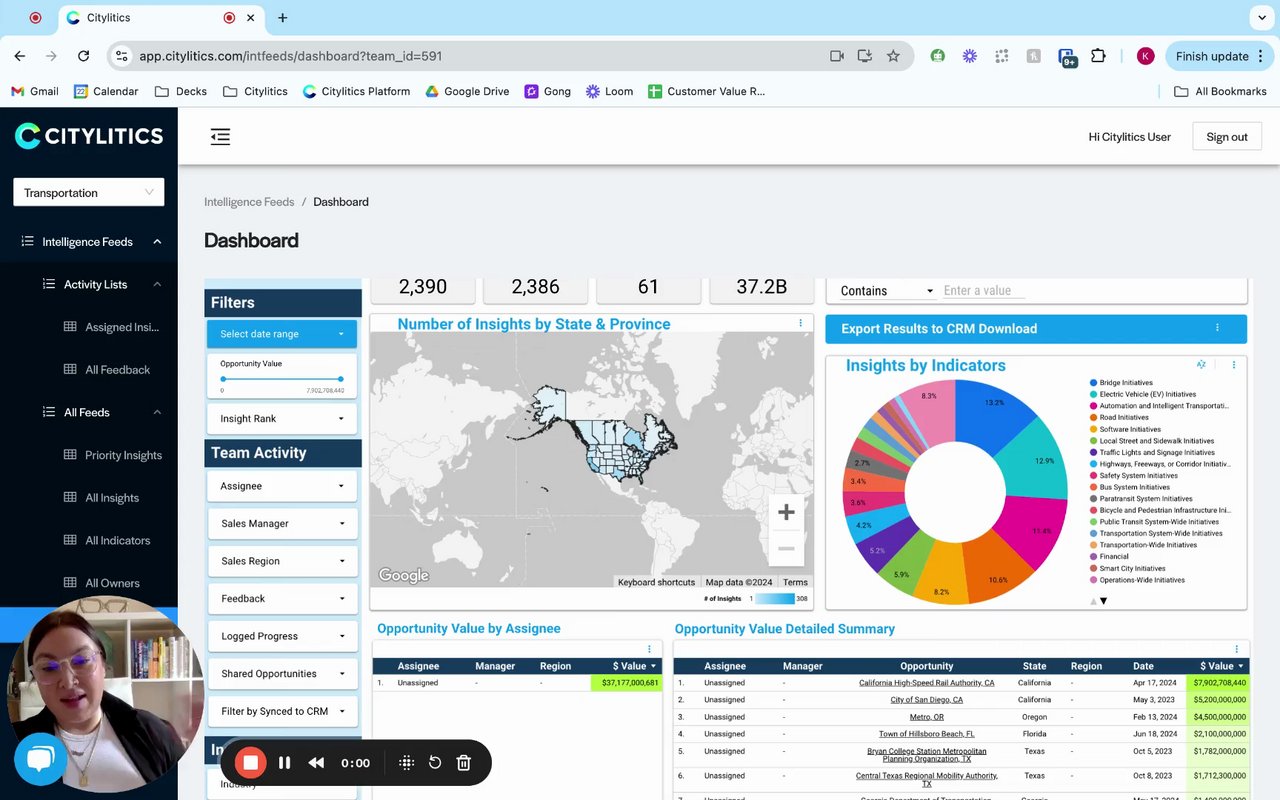Reload the page
The height and width of the screenshot is (800, 1280).
[x=84, y=56]
